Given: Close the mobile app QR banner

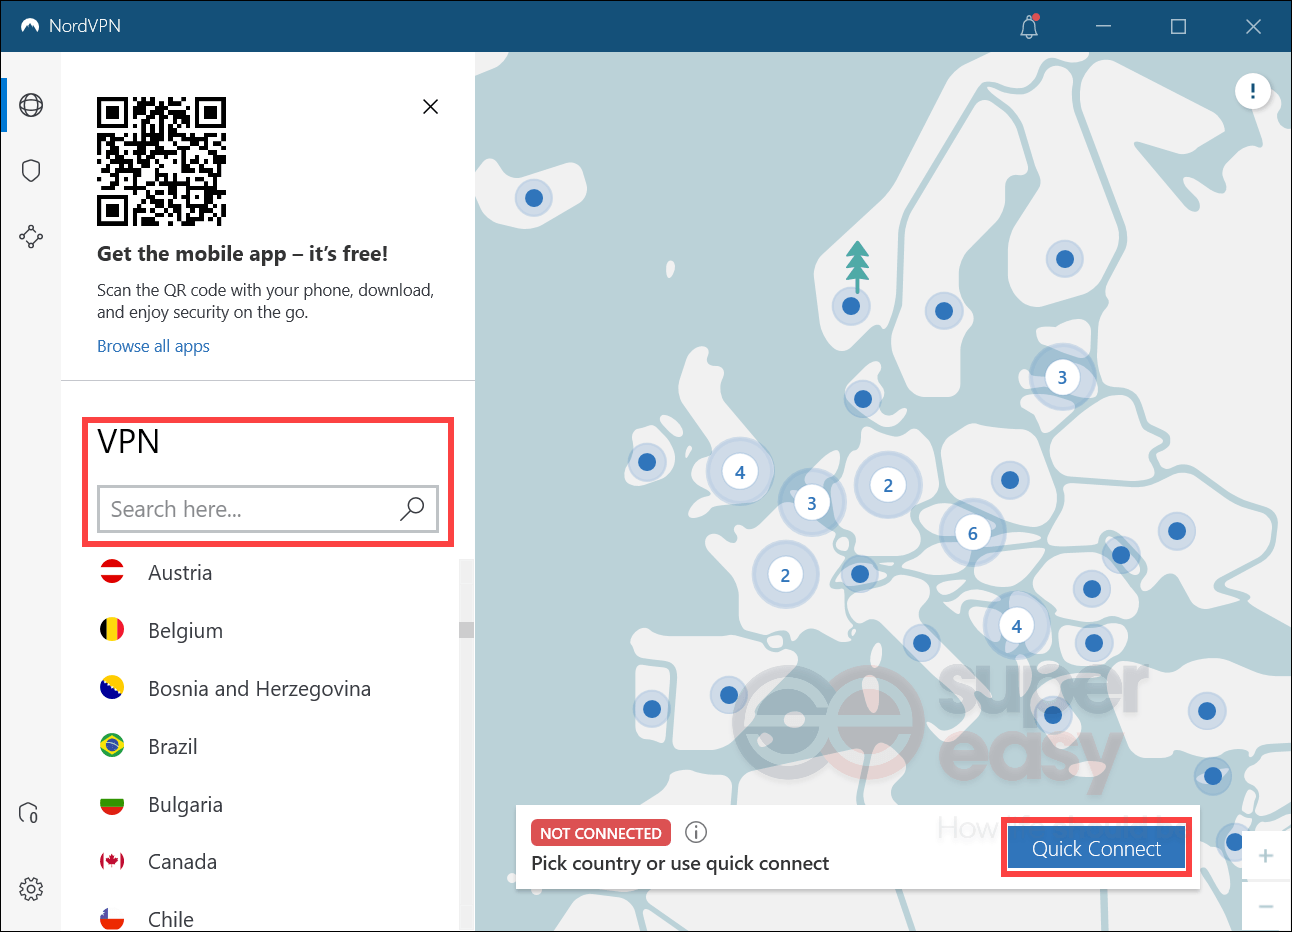Looking at the screenshot, I should (431, 107).
